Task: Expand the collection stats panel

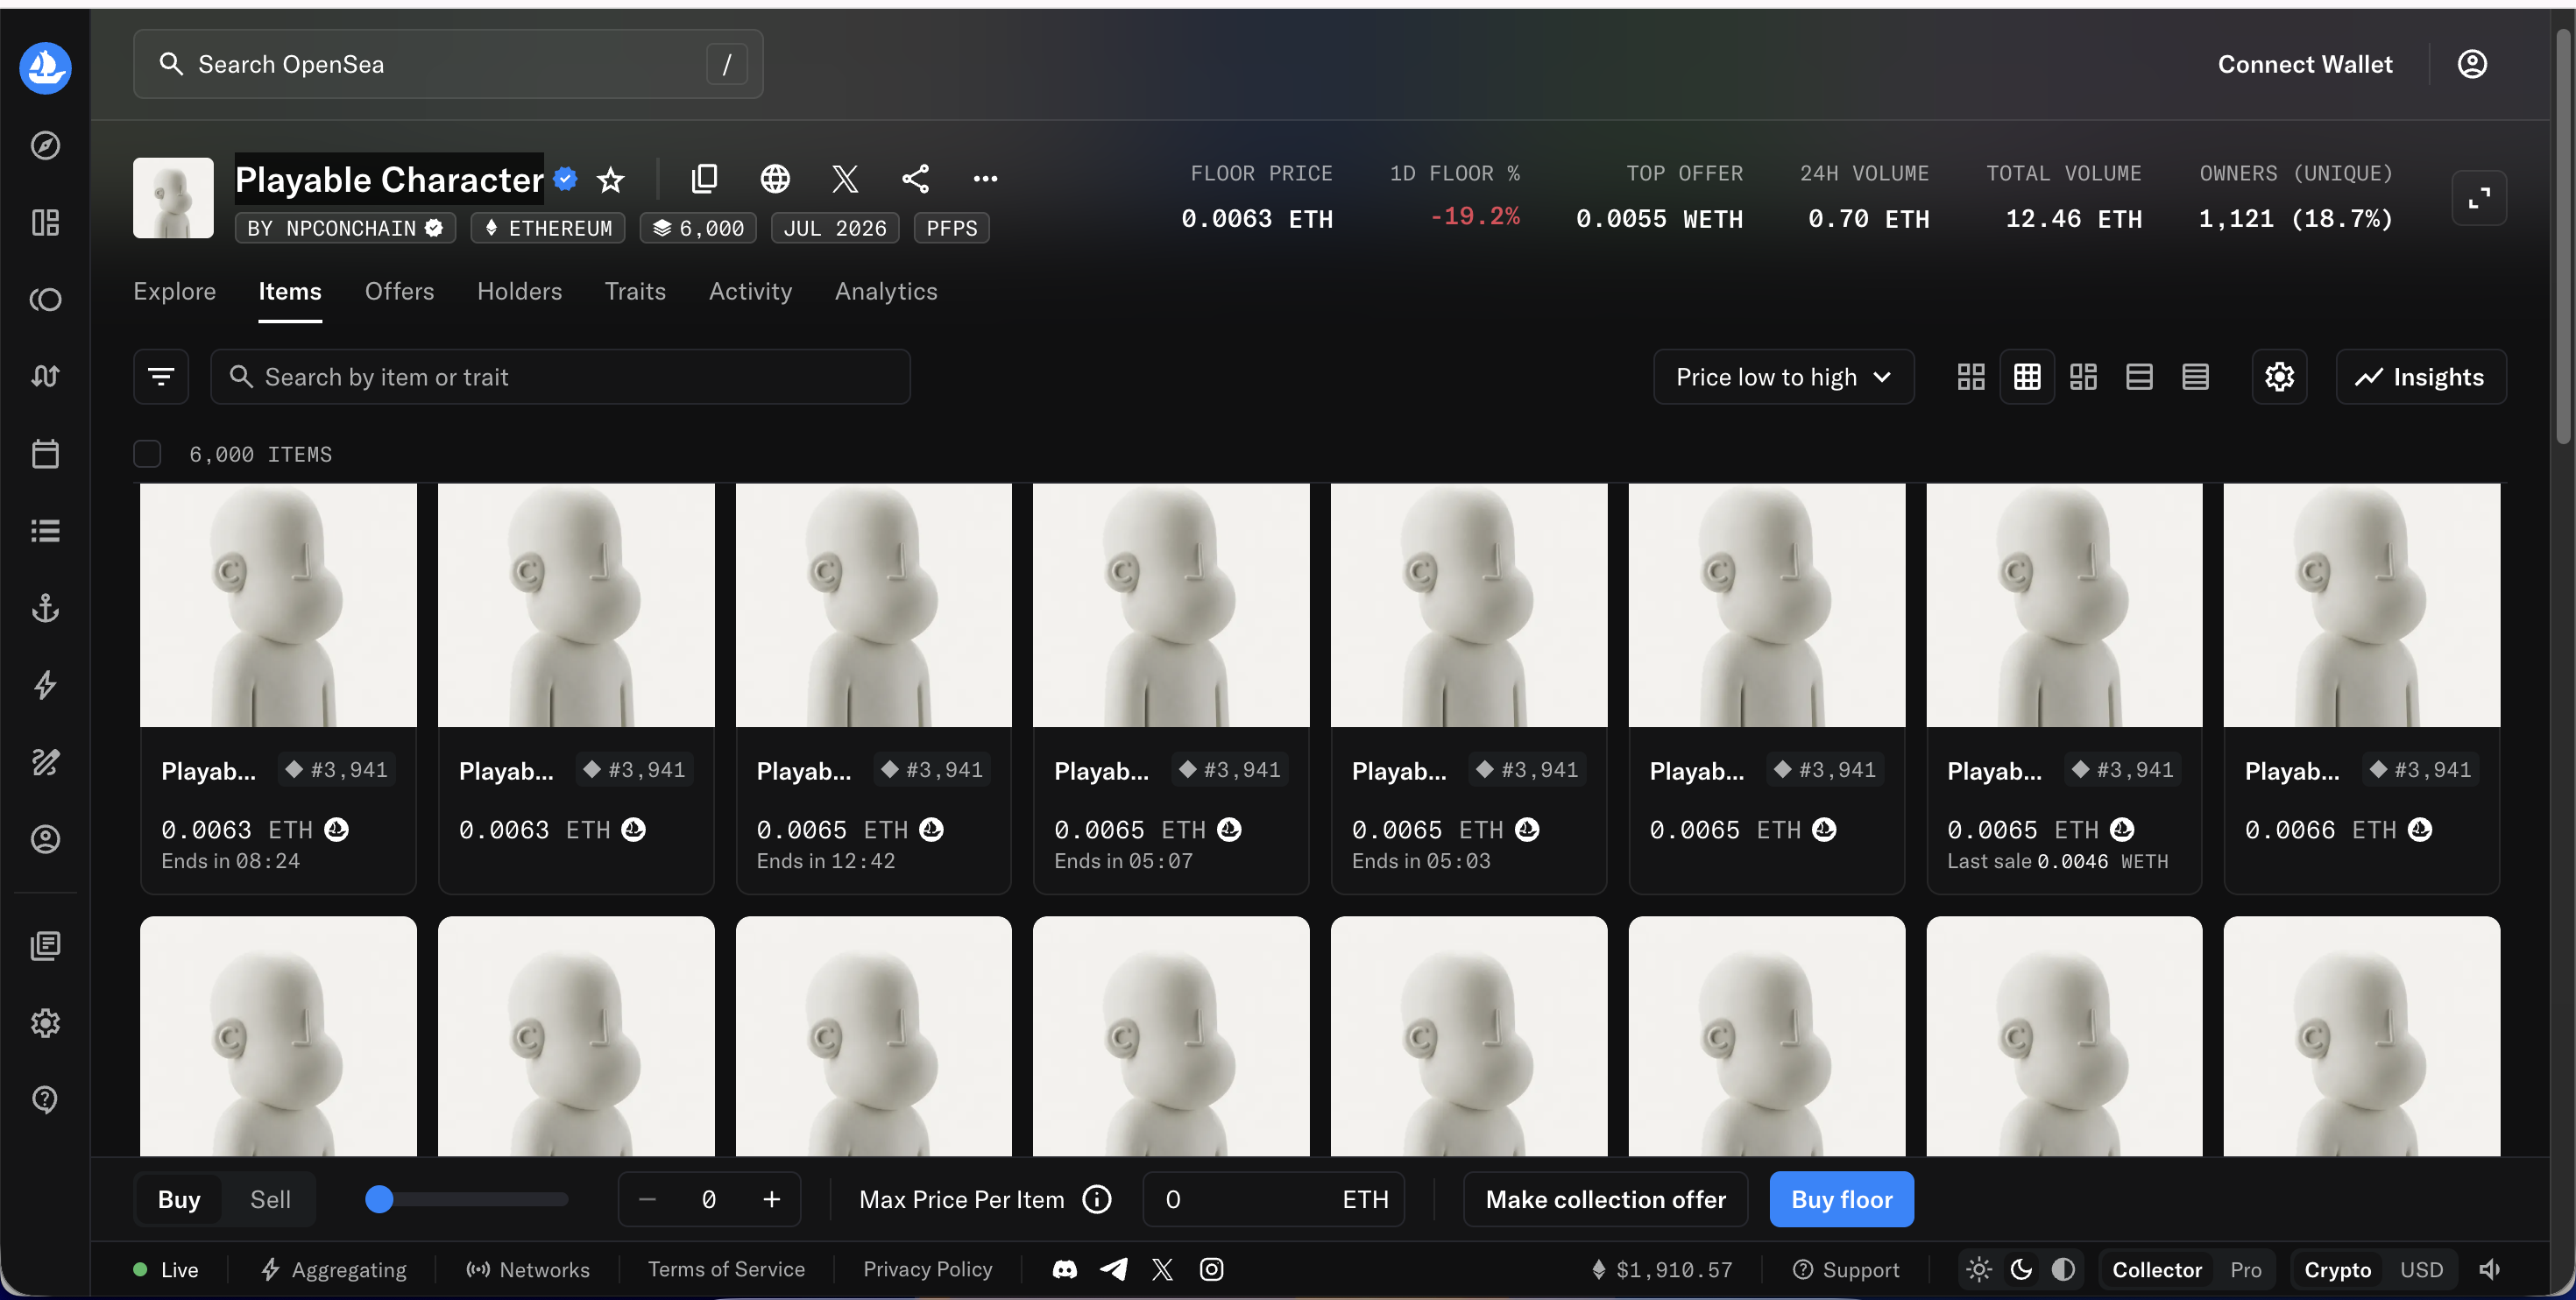Action: tap(2479, 198)
